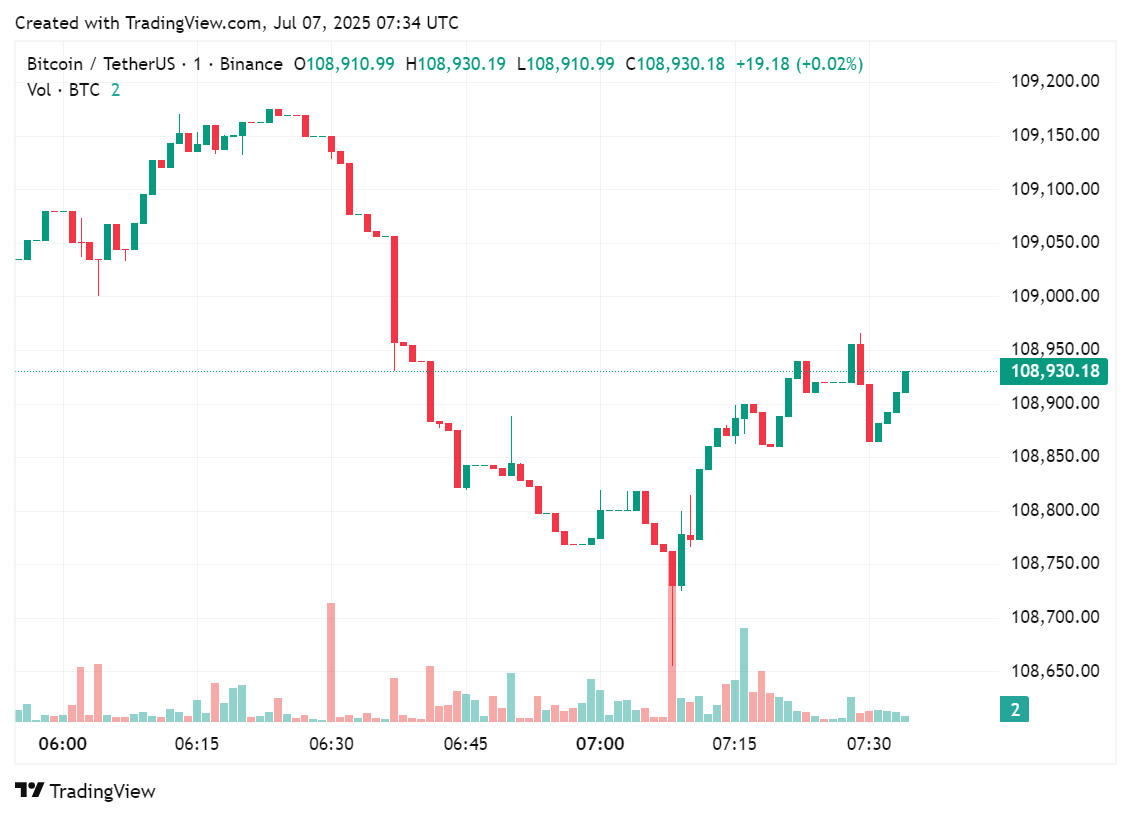
Task: Click the +19.18 (+0.02%) change value
Action: point(799,64)
